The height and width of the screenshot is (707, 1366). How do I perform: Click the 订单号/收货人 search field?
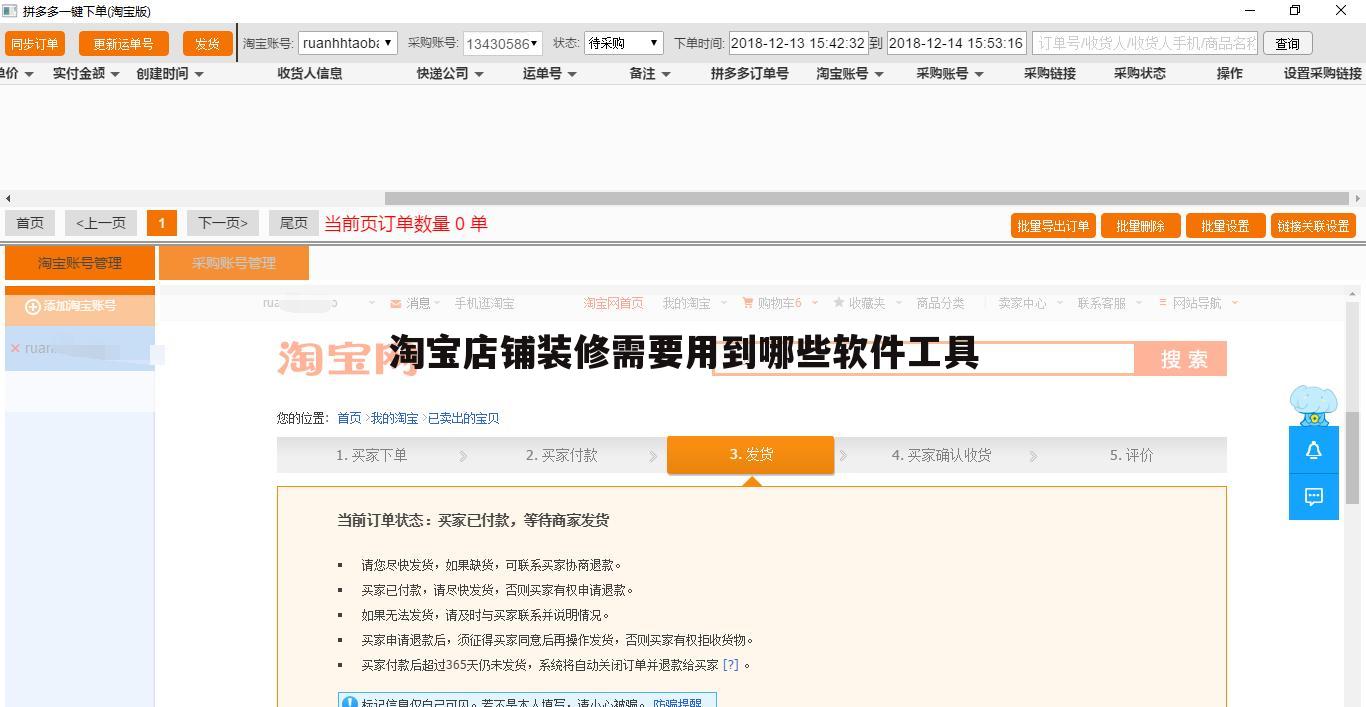pyautogui.click(x=1145, y=43)
